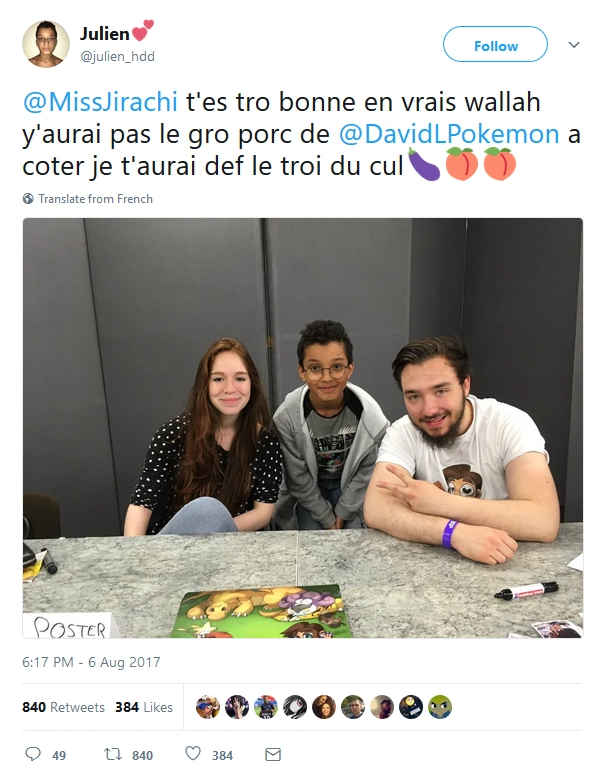Like the tweet with the heart icon
The width and height of the screenshot is (610, 772).
point(193,753)
